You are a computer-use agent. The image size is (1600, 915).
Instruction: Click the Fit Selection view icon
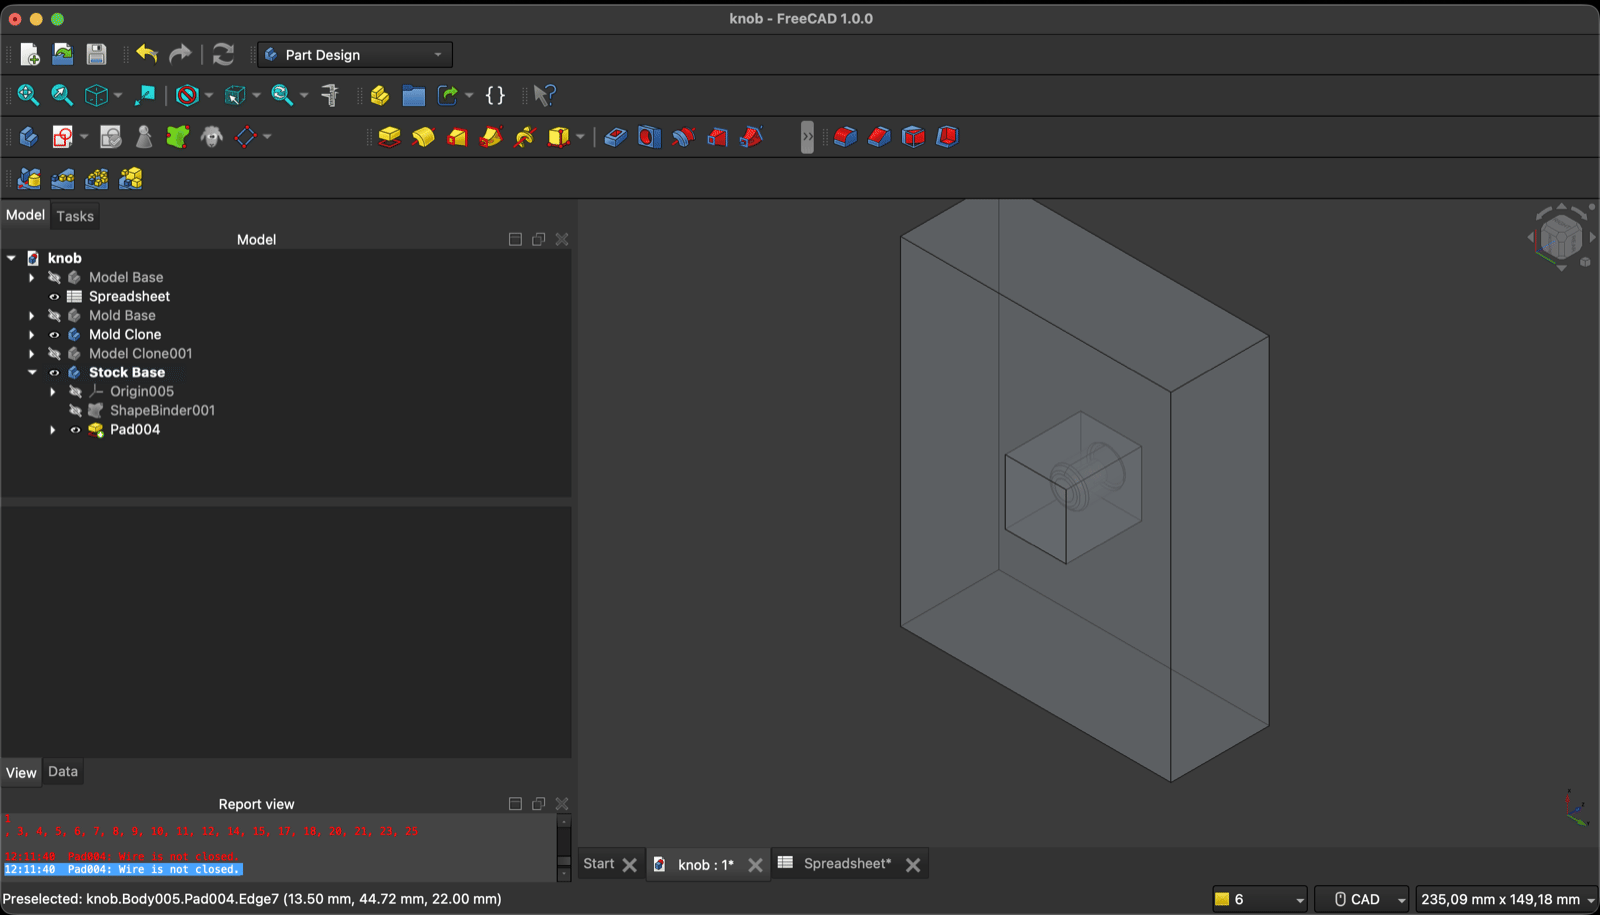(62, 95)
